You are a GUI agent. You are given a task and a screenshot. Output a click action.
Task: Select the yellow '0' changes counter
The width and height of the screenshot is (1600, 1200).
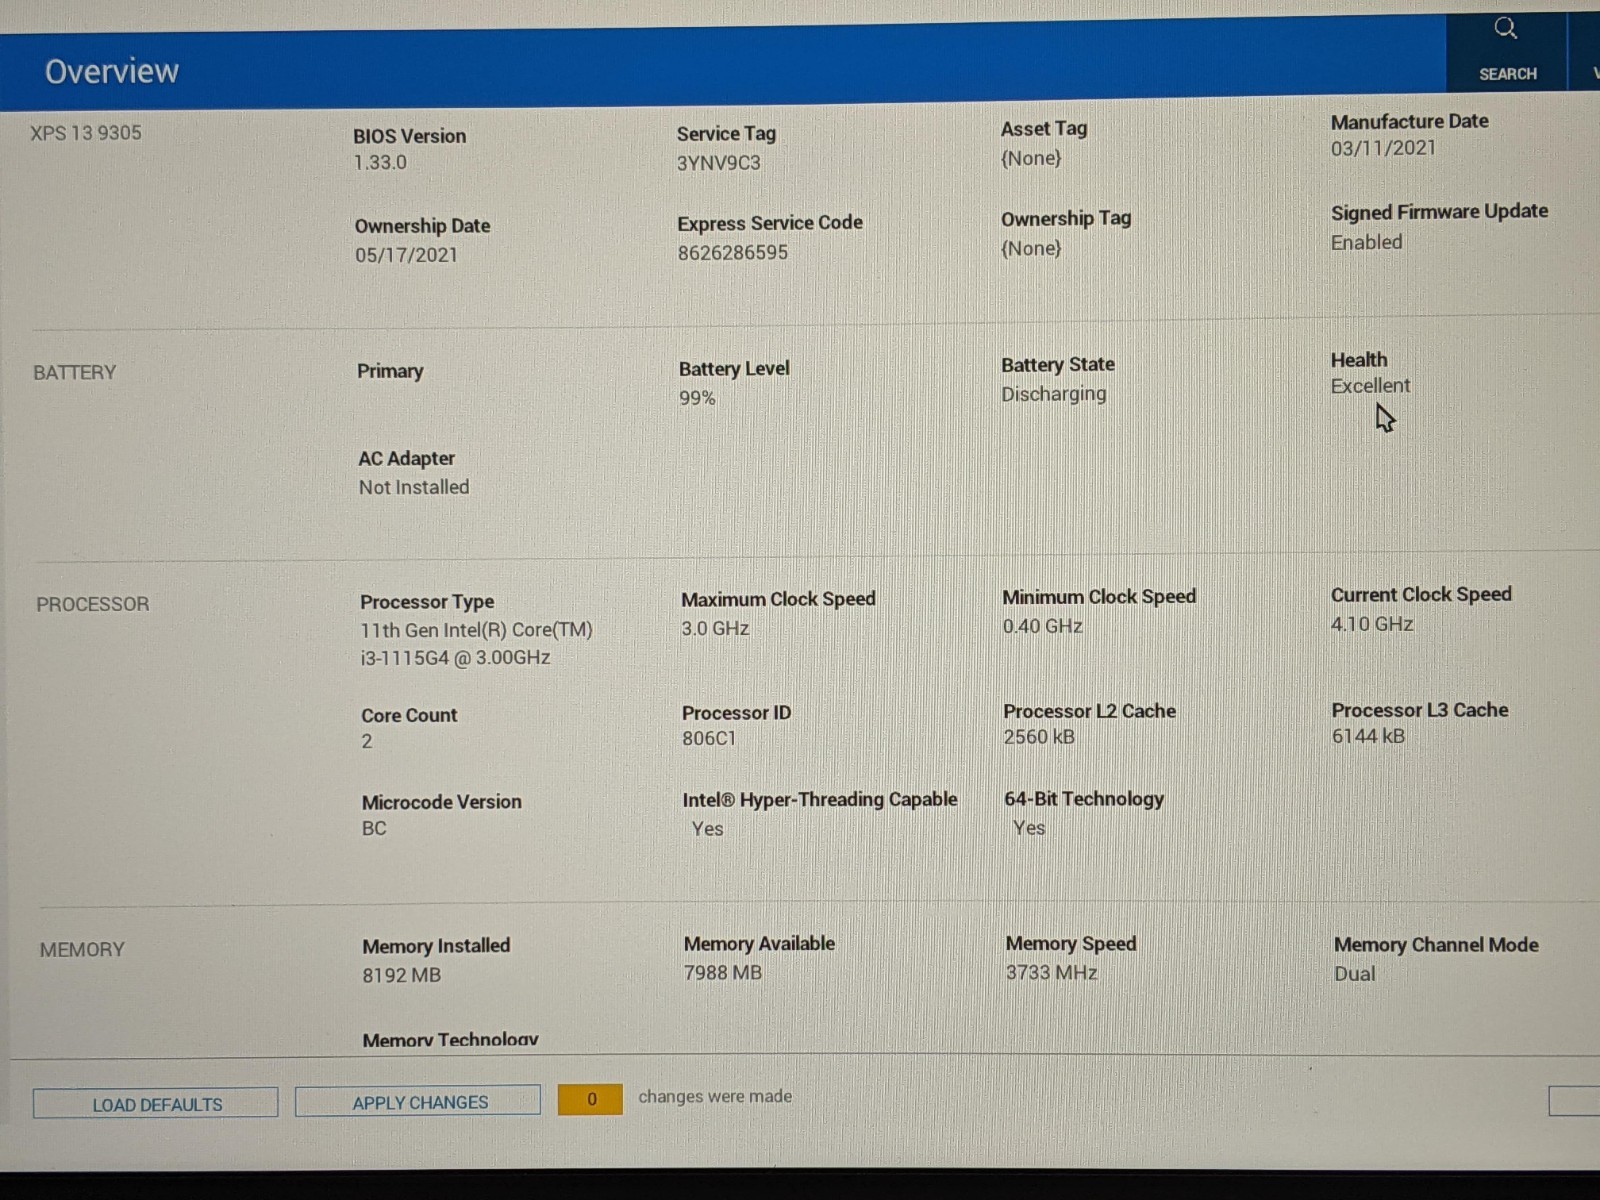(x=590, y=1099)
